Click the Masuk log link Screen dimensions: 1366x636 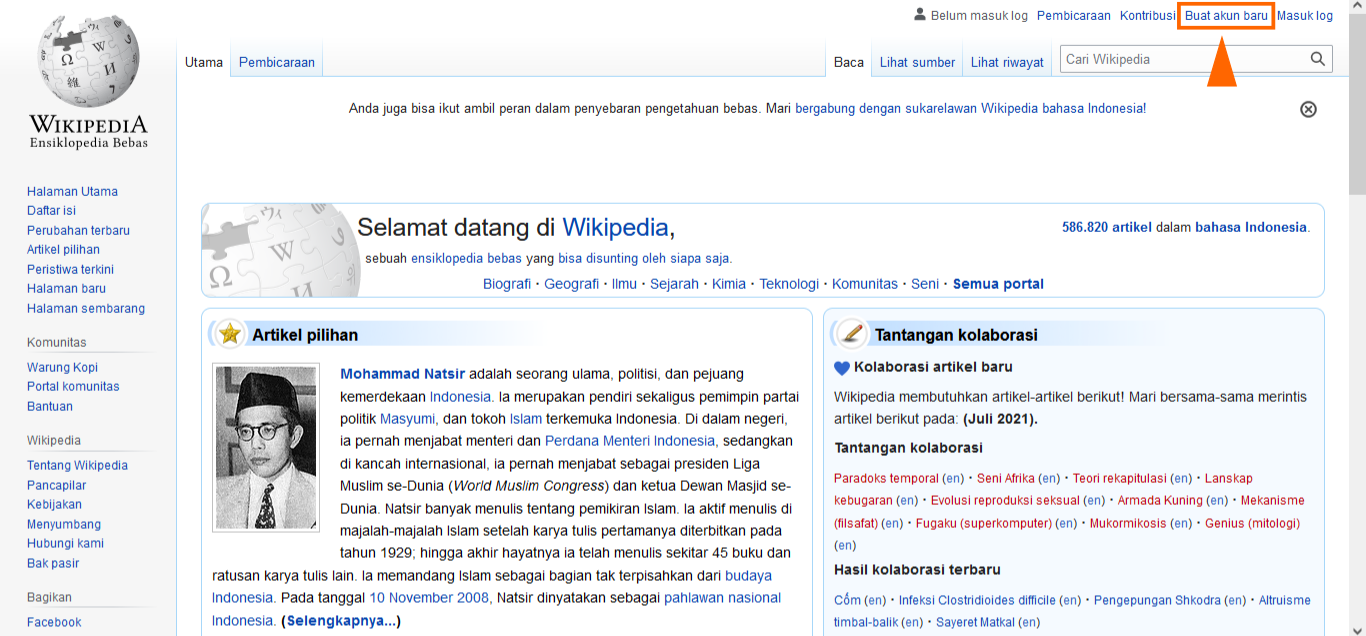[1305, 16]
